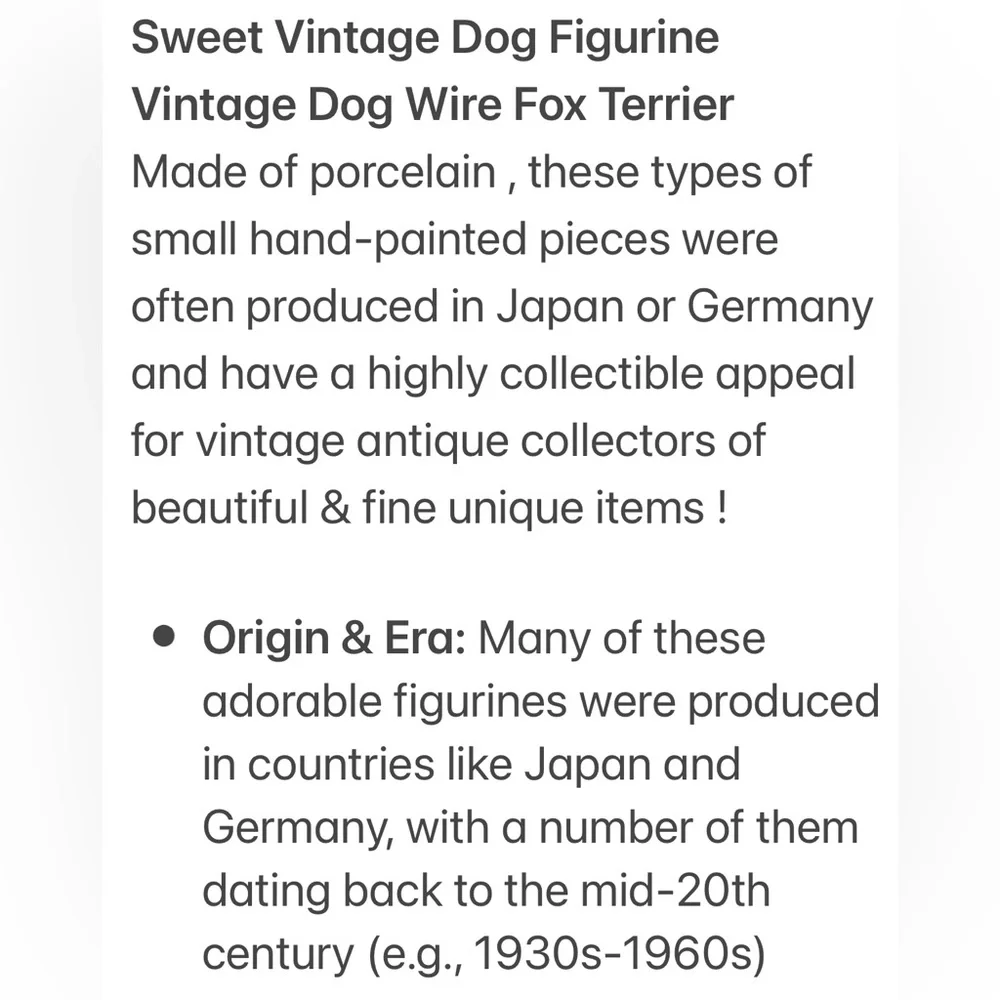This screenshot has height=1000, width=1000.
Task: Click the bullet point before Origin & Era
Action: (x=164, y=636)
